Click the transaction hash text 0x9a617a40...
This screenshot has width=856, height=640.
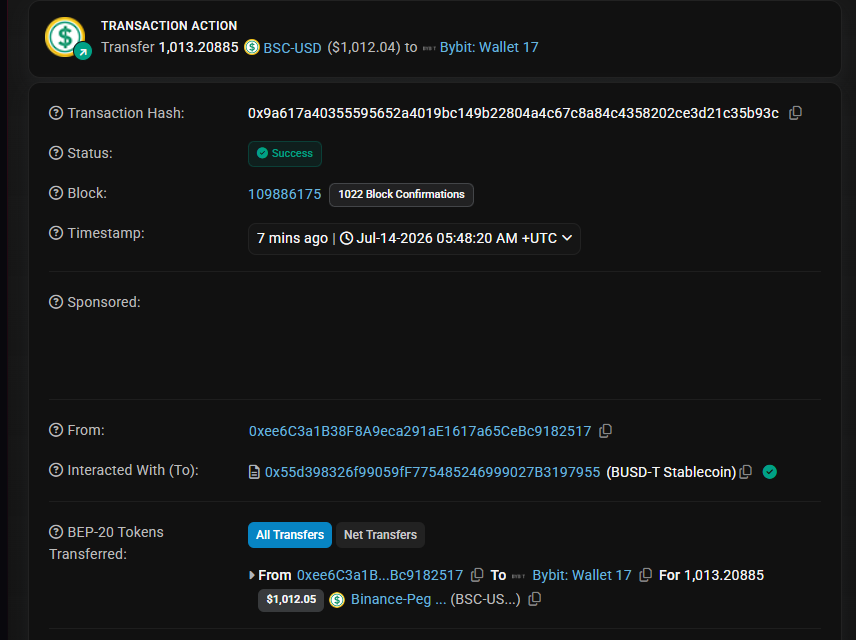click(x=513, y=113)
